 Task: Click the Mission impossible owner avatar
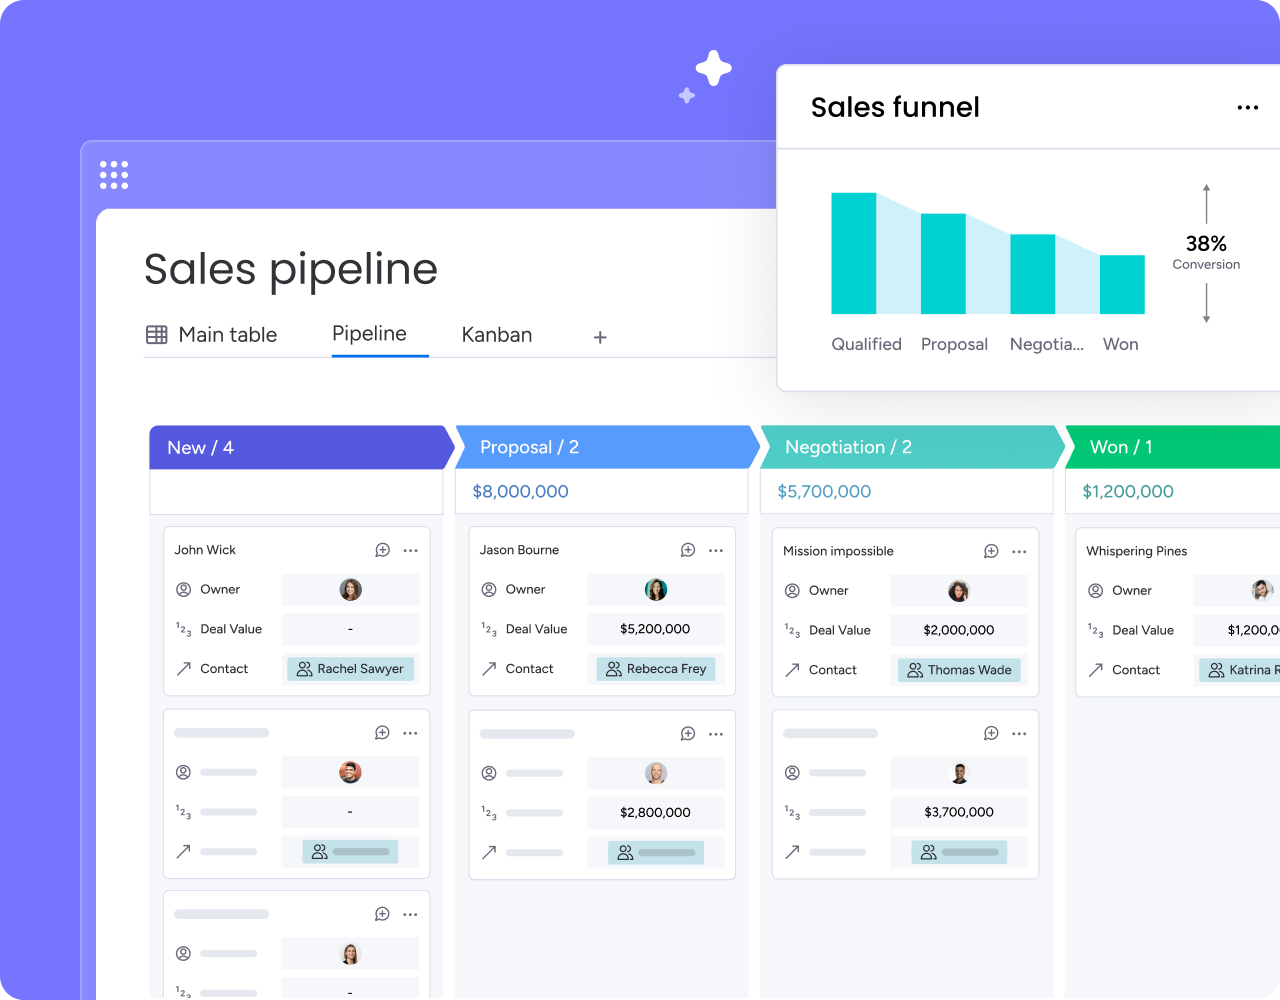[x=959, y=591]
